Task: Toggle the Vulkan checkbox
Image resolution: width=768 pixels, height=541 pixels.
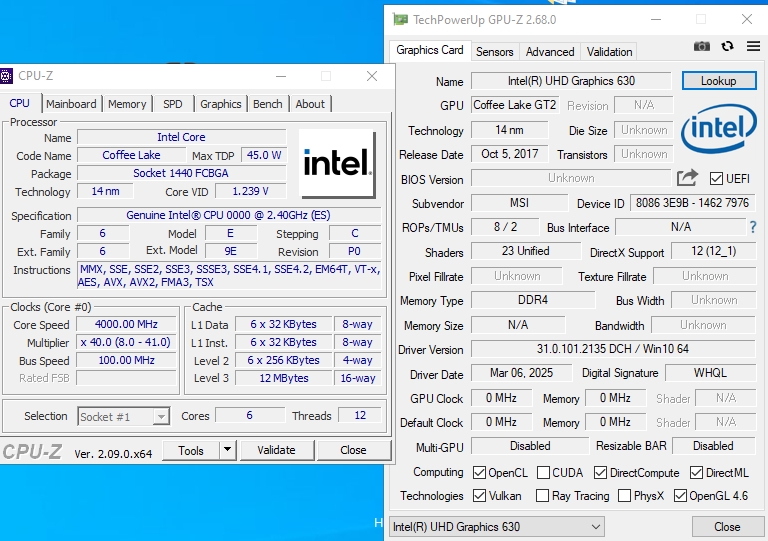Action: 479,495
